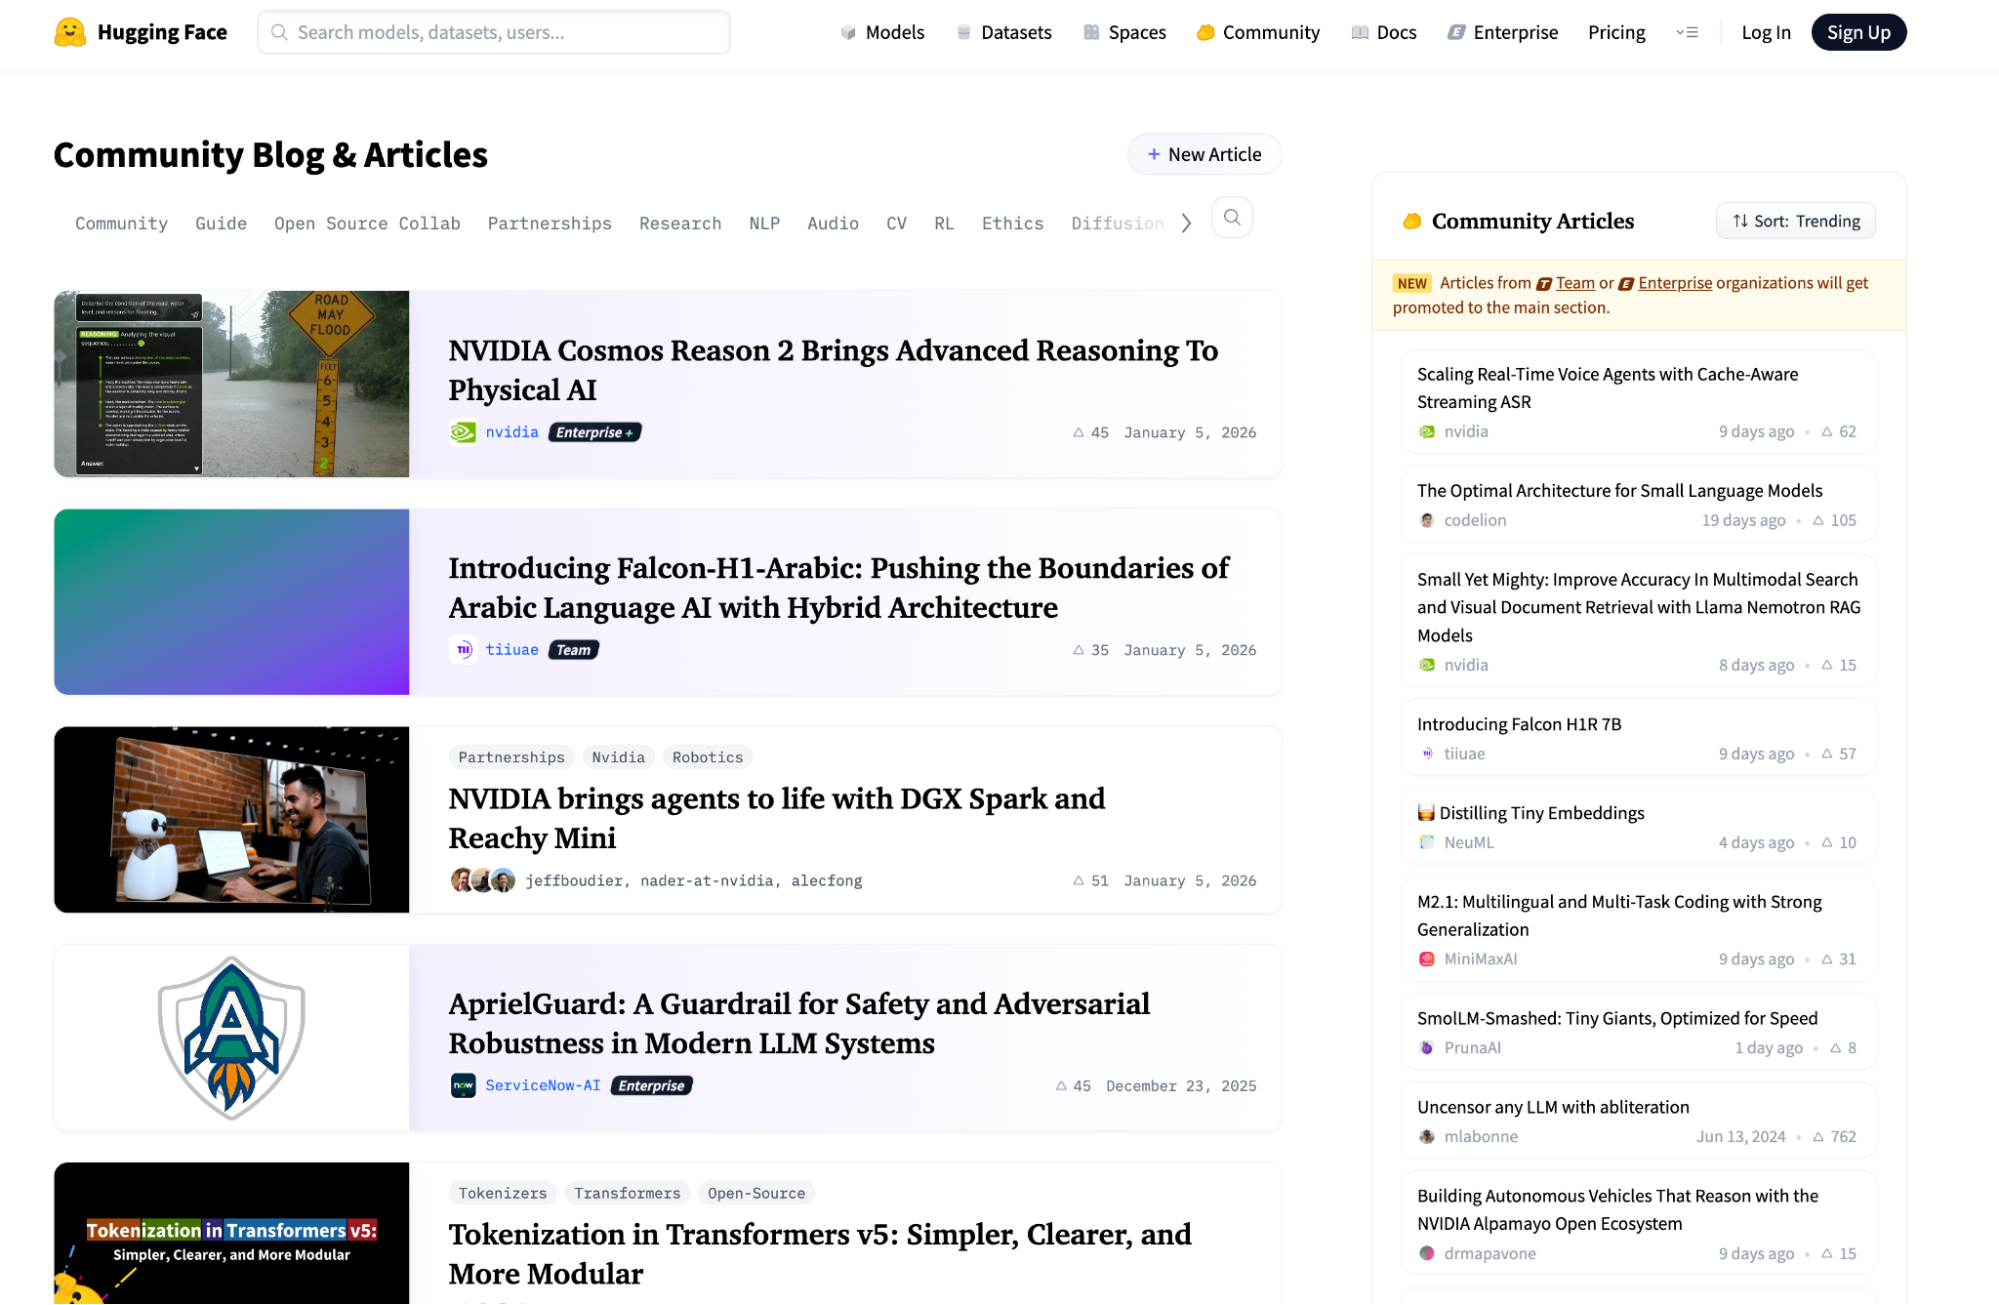Click the nvidia avatar icon on Cosmos article
Image resolution: width=1999 pixels, height=1305 pixels.
point(463,432)
